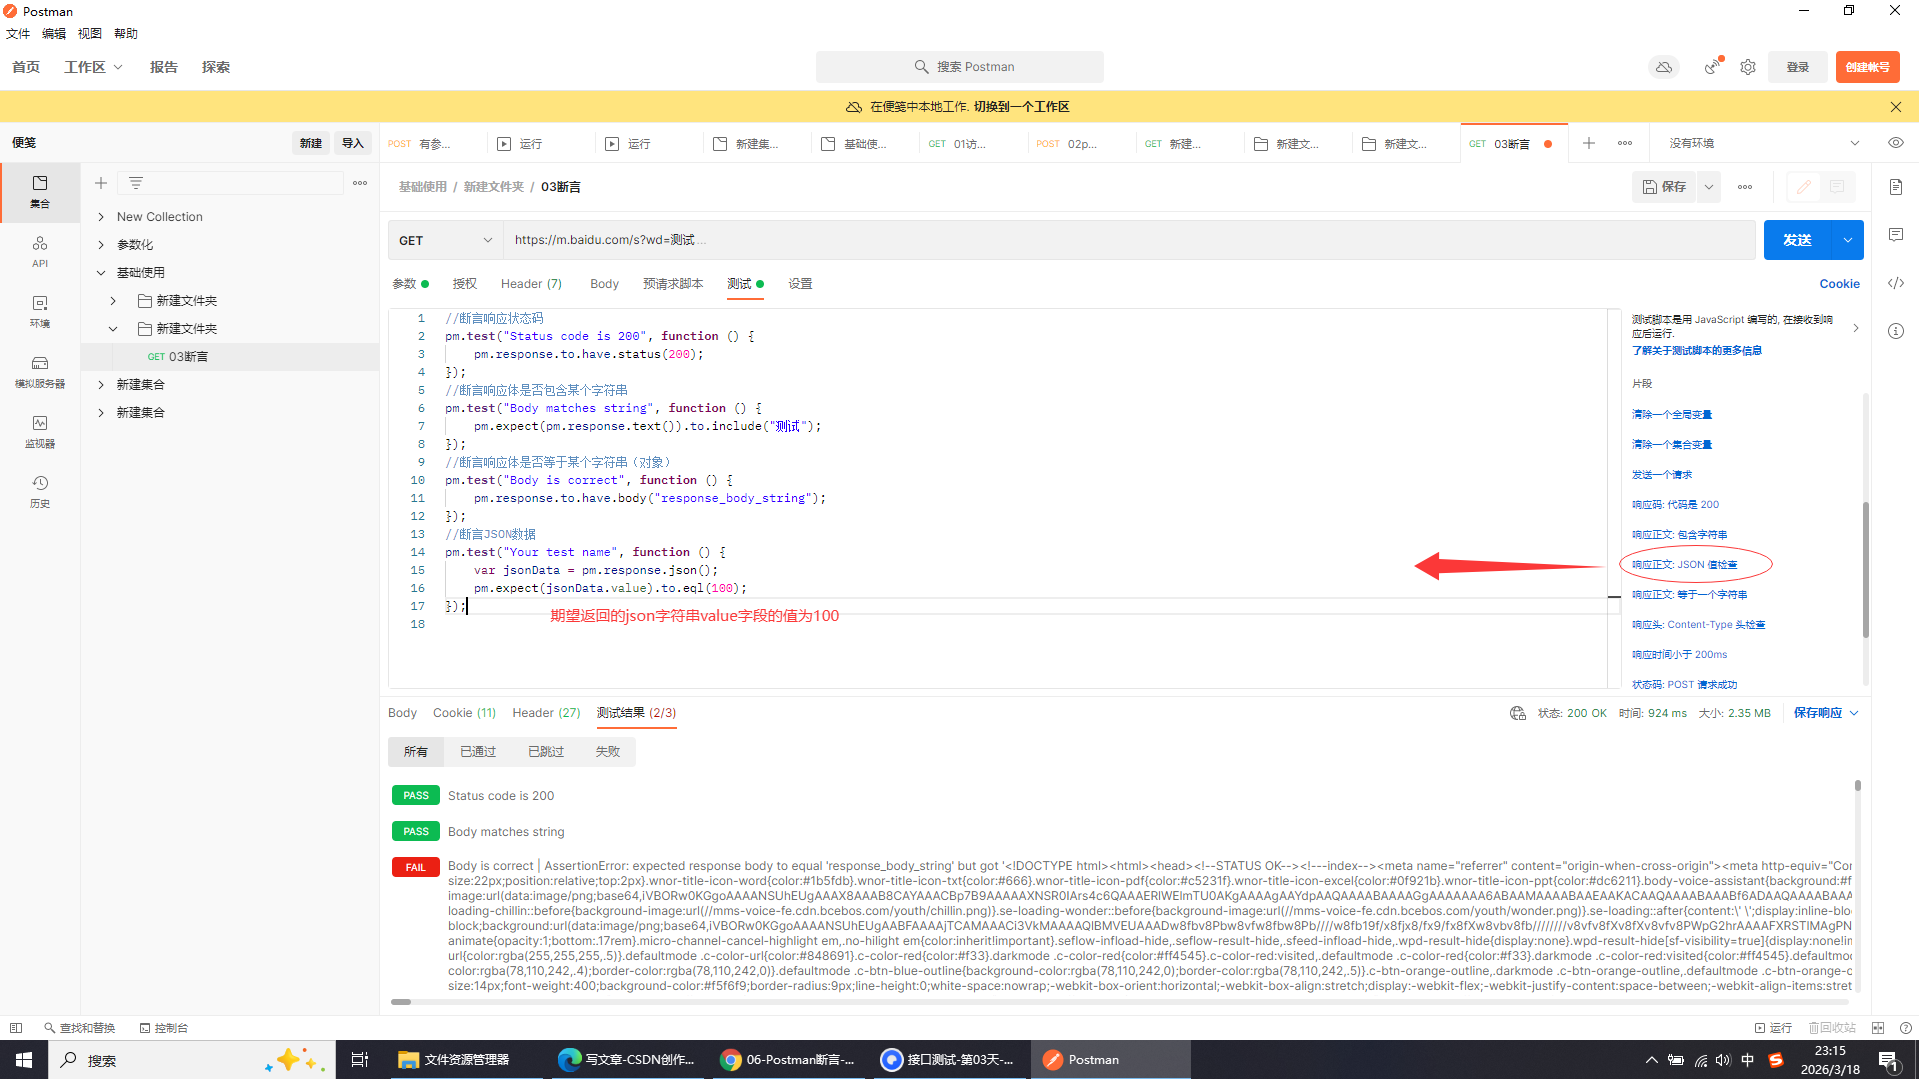Viewport: 1919px width, 1079px height.
Task: Open the History (历史) sidebar section
Action: coord(40,491)
